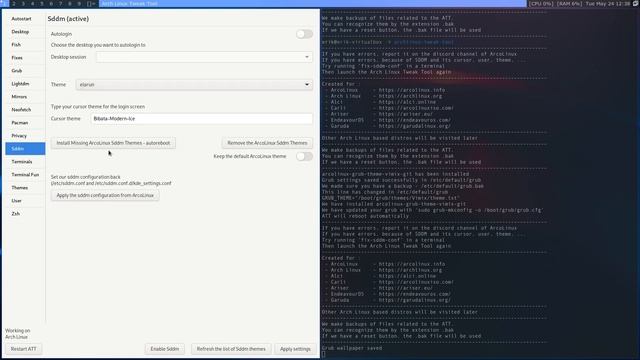The height and width of the screenshot is (360, 640).
Task: Click Install Missing ArcoLinux Sddm Themes button
Action: point(113,143)
